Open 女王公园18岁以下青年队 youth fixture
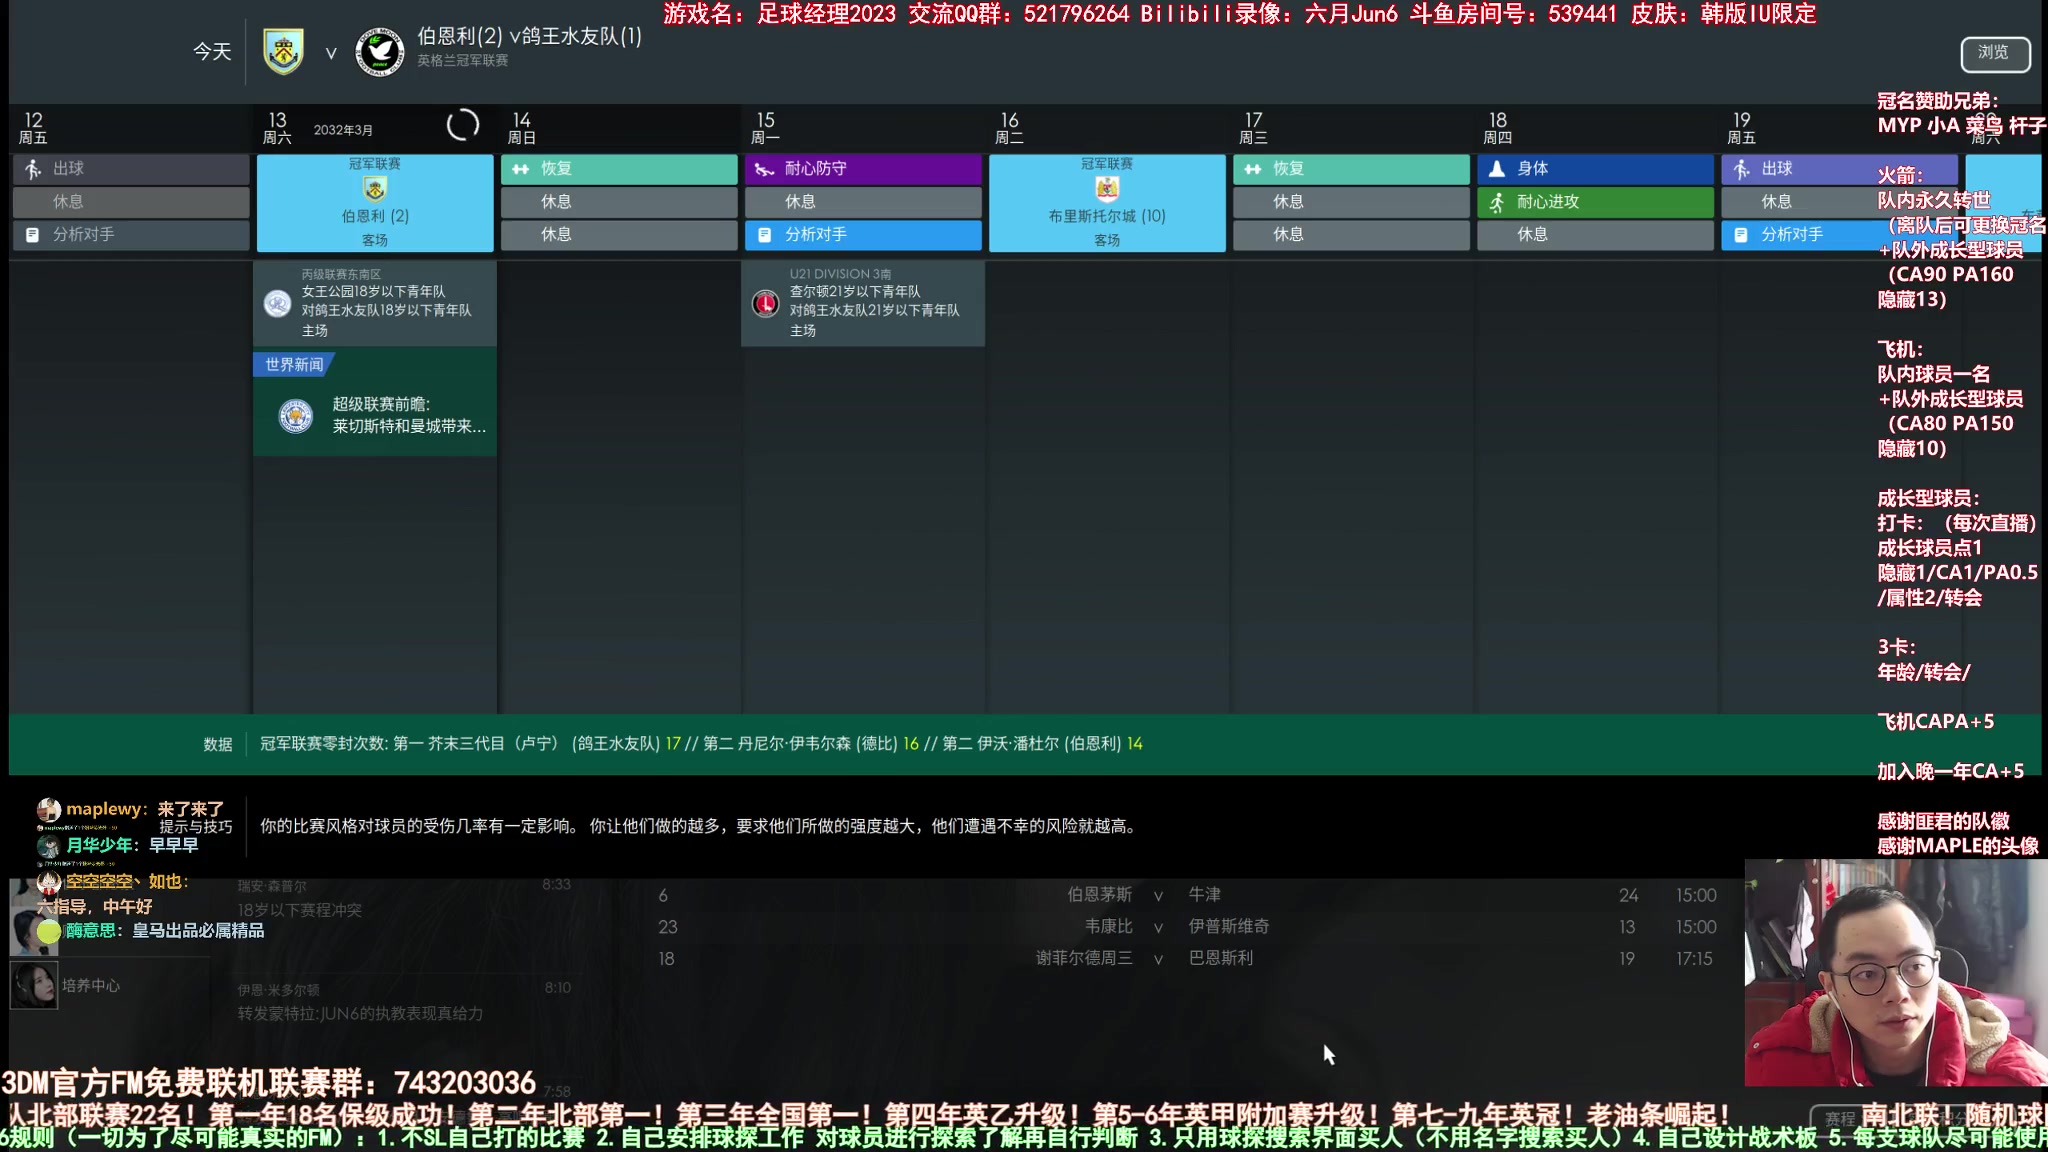The image size is (2048, 1152). (x=375, y=303)
